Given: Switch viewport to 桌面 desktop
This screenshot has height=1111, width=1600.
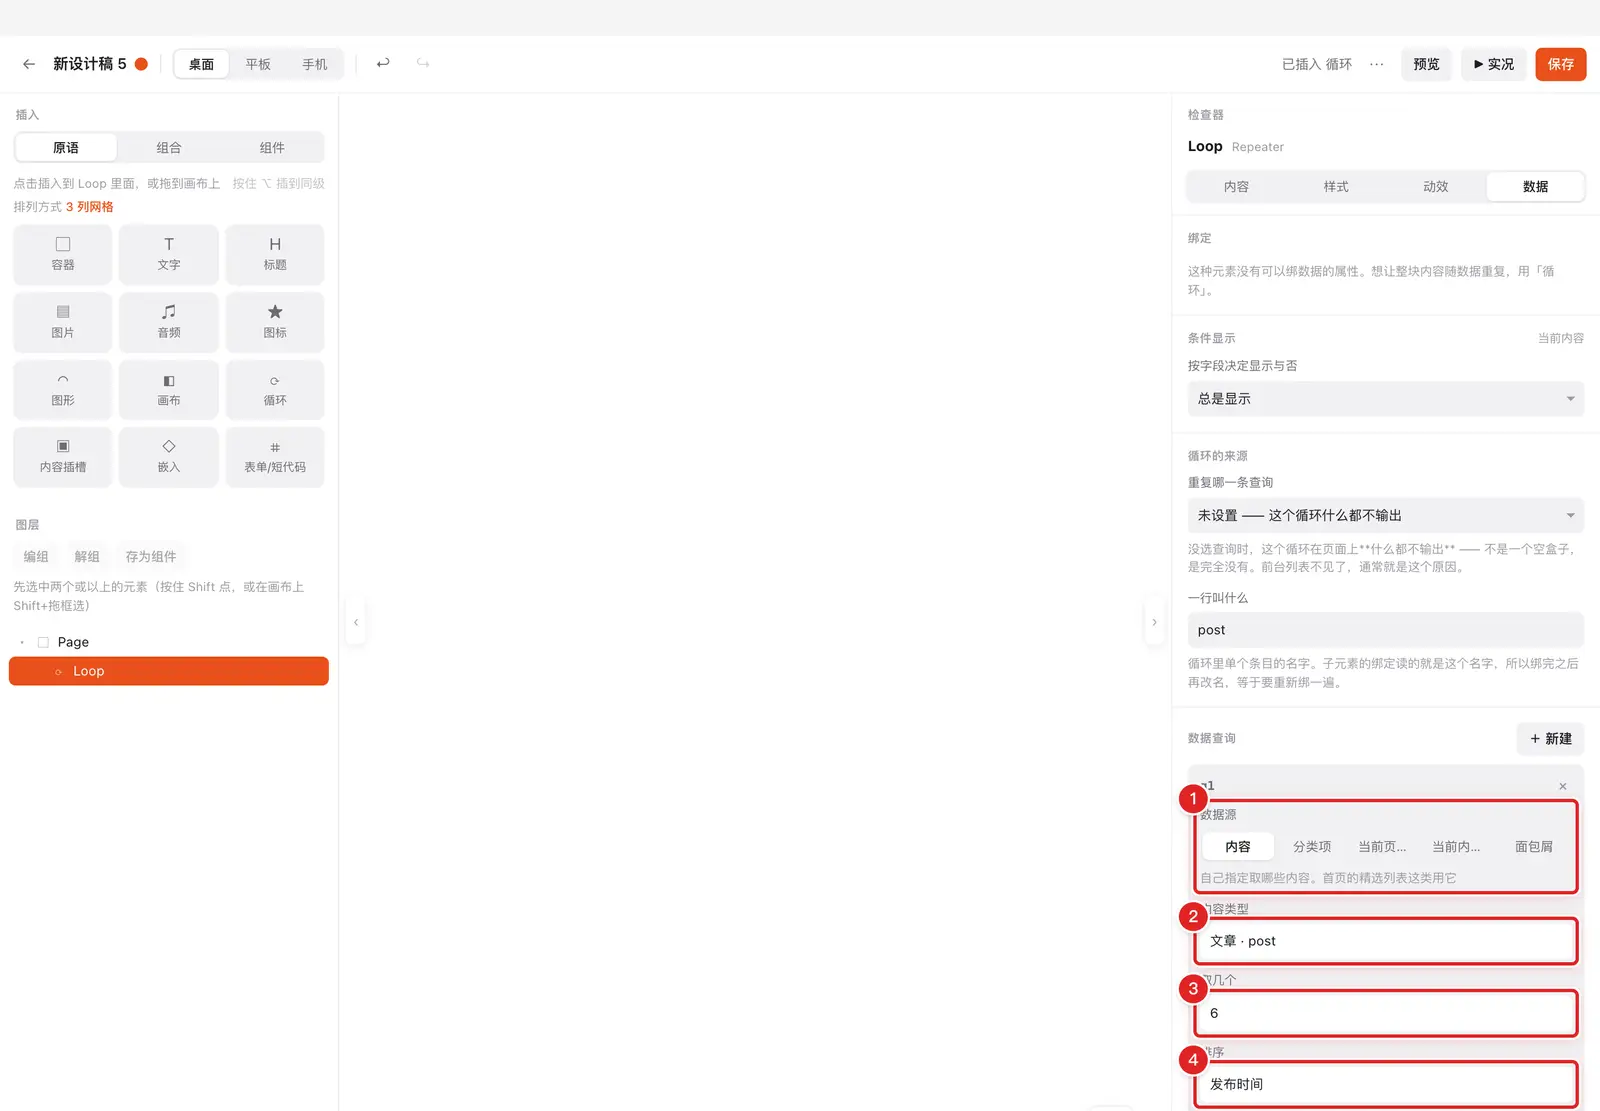Looking at the screenshot, I should [202, 64].
